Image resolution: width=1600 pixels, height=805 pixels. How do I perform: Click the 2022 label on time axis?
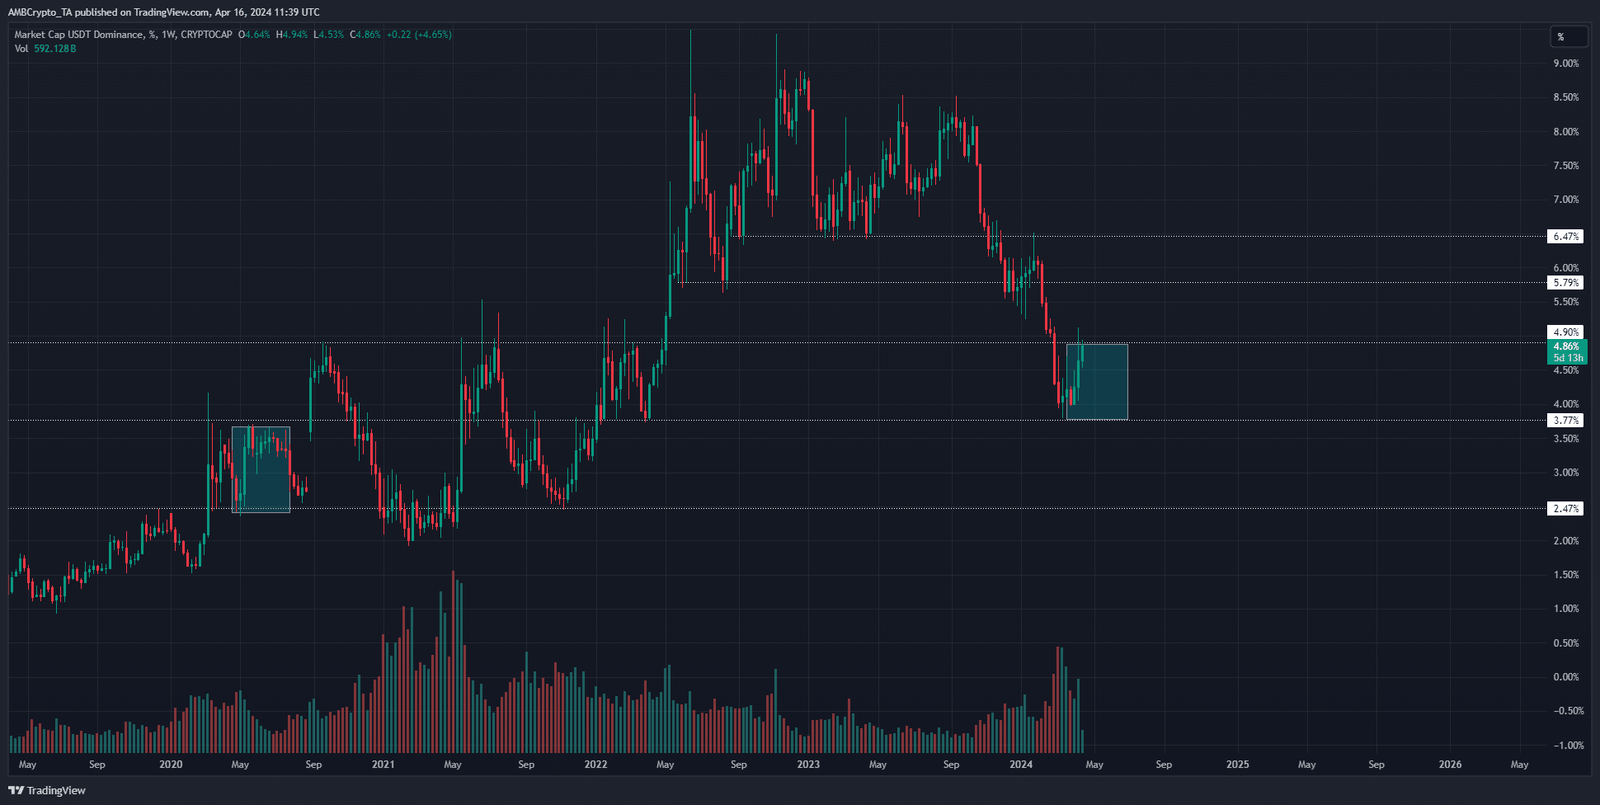596,765
